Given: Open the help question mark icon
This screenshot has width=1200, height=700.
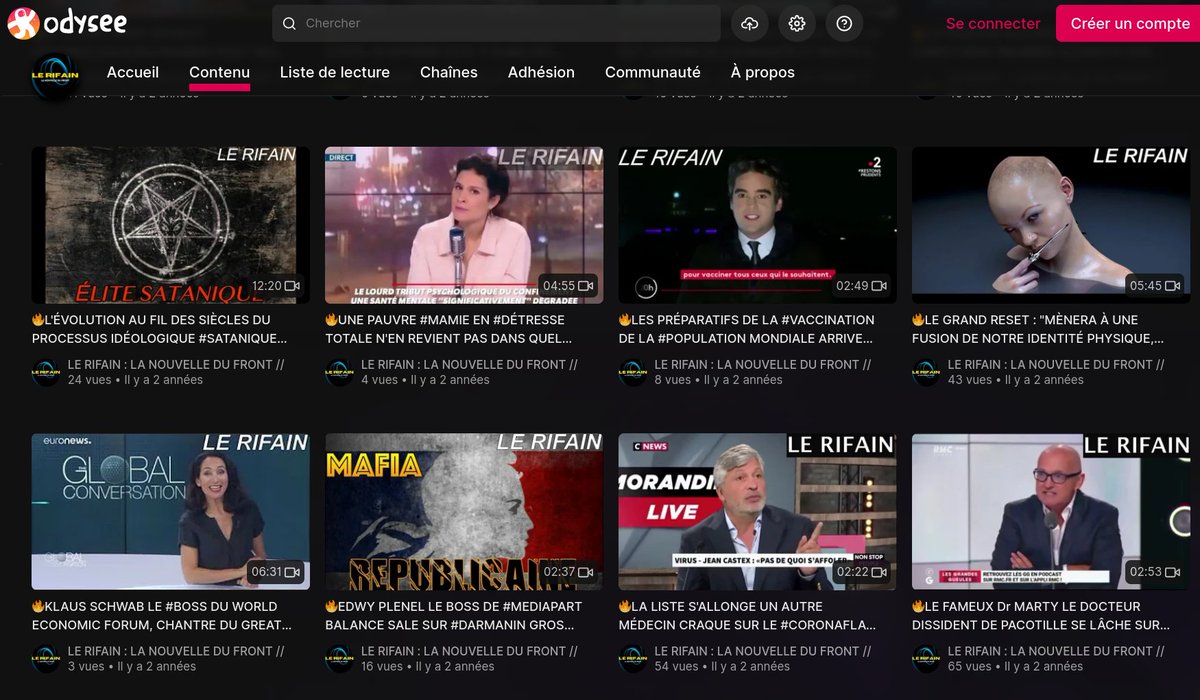Looking at the screenshot, I should (844, 23).
